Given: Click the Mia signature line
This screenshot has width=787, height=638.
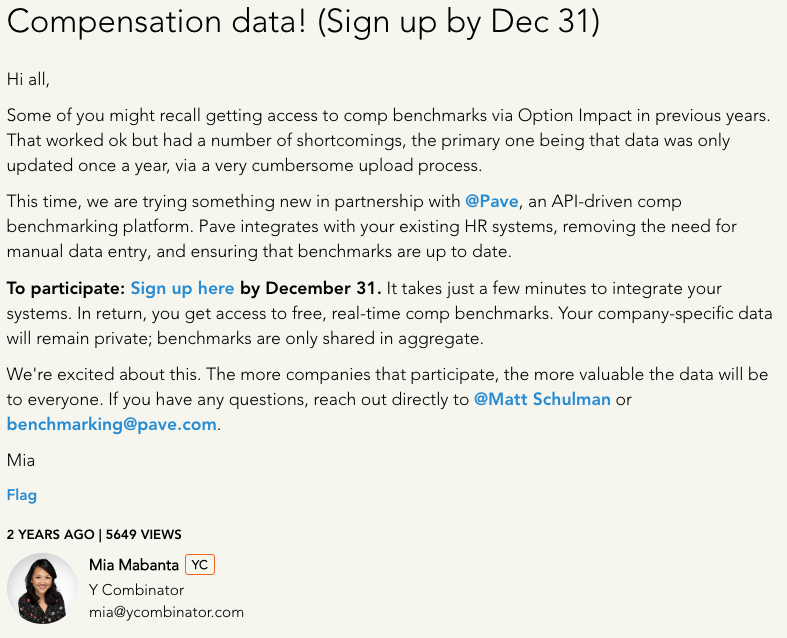Looking at the screenshot, I should click(x=21, y=460).
